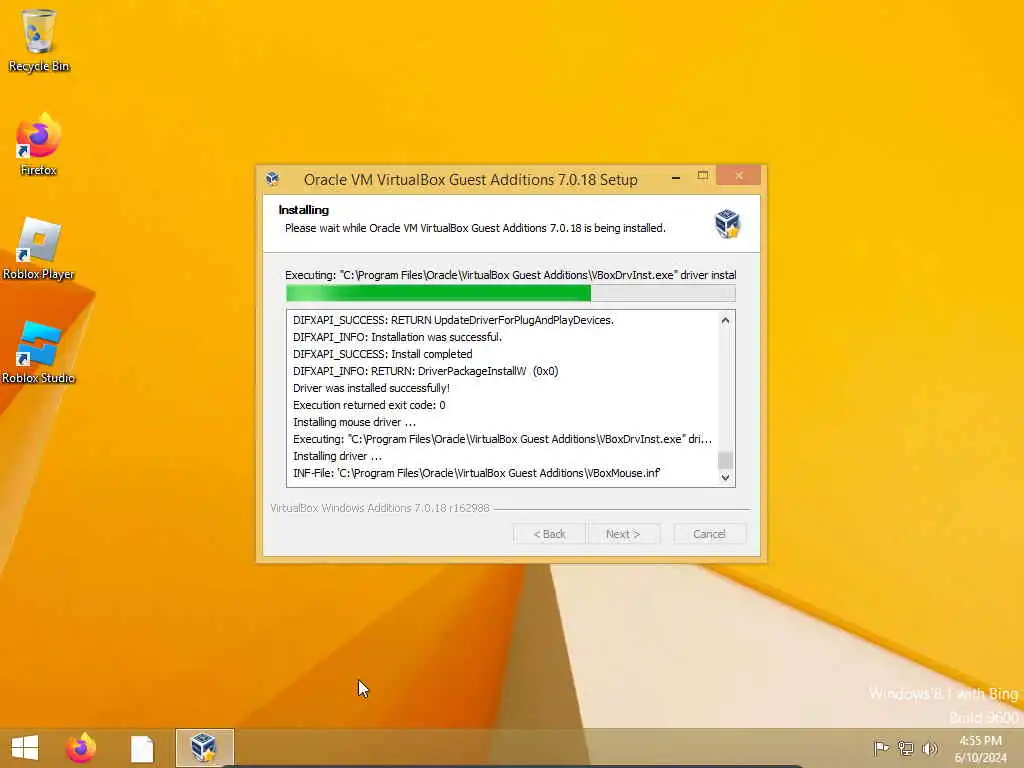Click the VirtualBox cube icon in installer header
The height and width of the screenshot is (768, 1024).
point(727,224)
